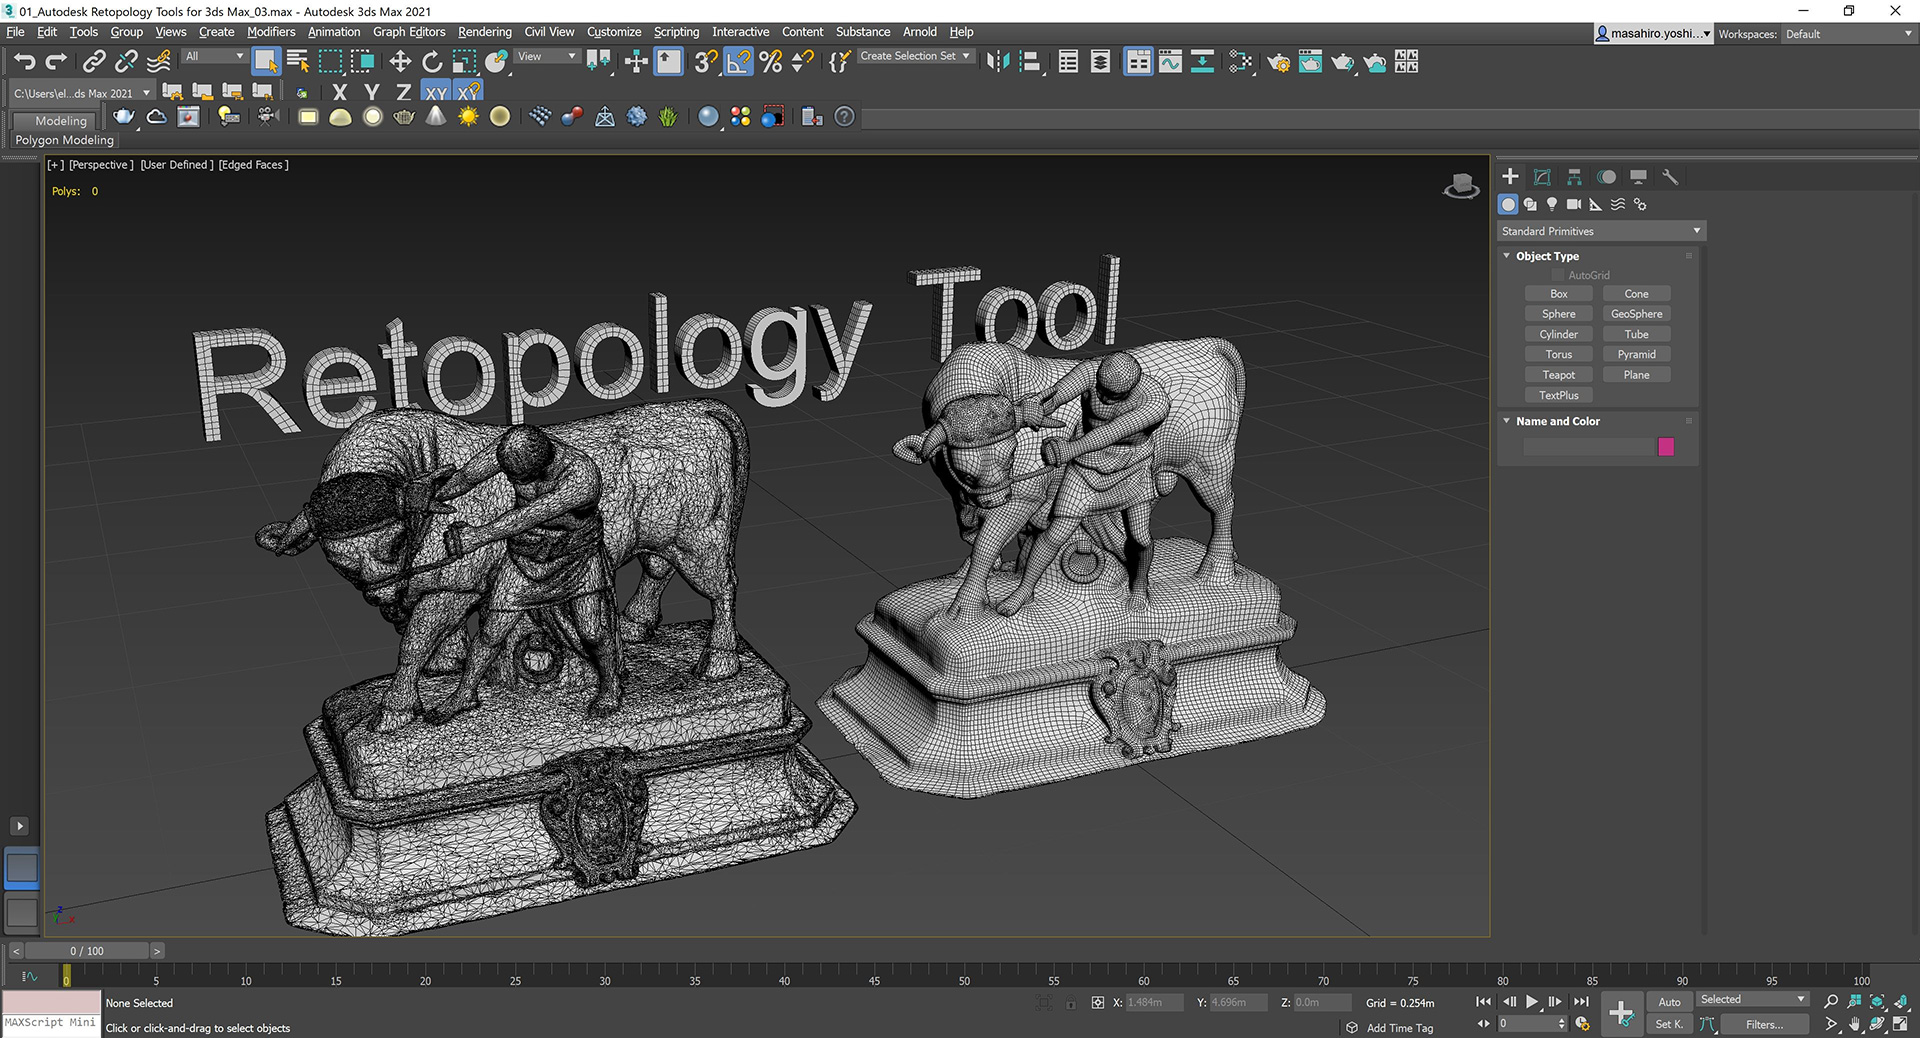Toggle the Angle Snap tool
1920x1038 pixels.
coord(737,61)
